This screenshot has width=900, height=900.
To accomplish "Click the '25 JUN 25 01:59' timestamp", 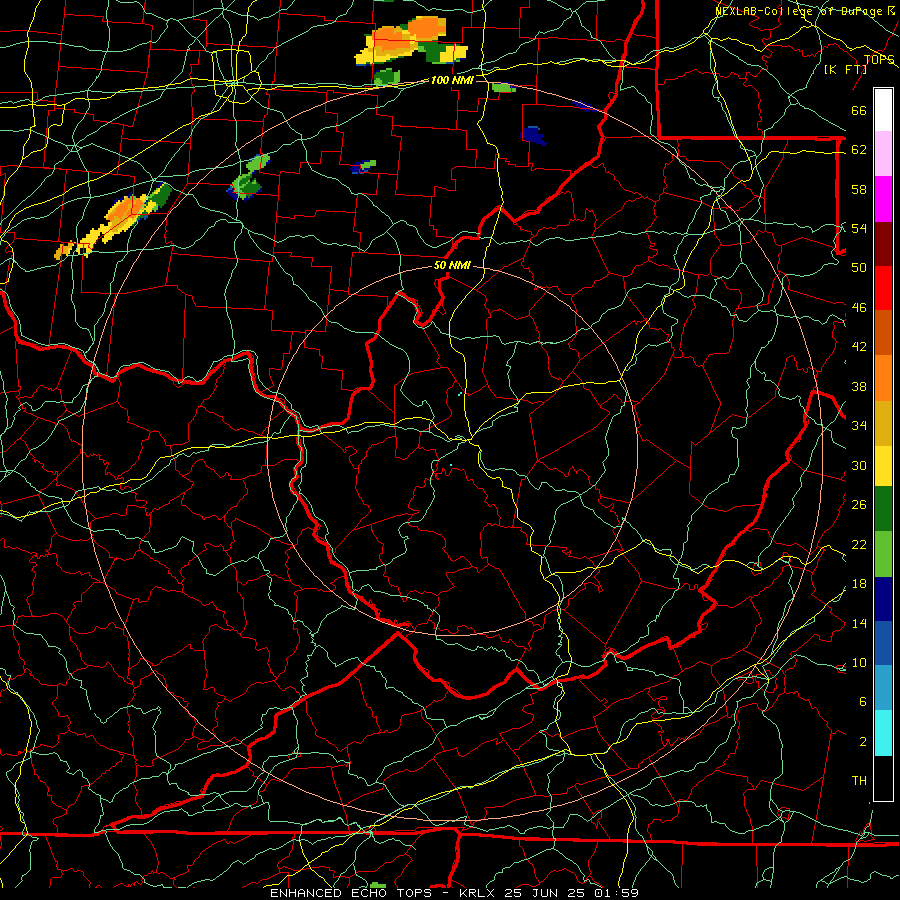I will coord(571,893).
